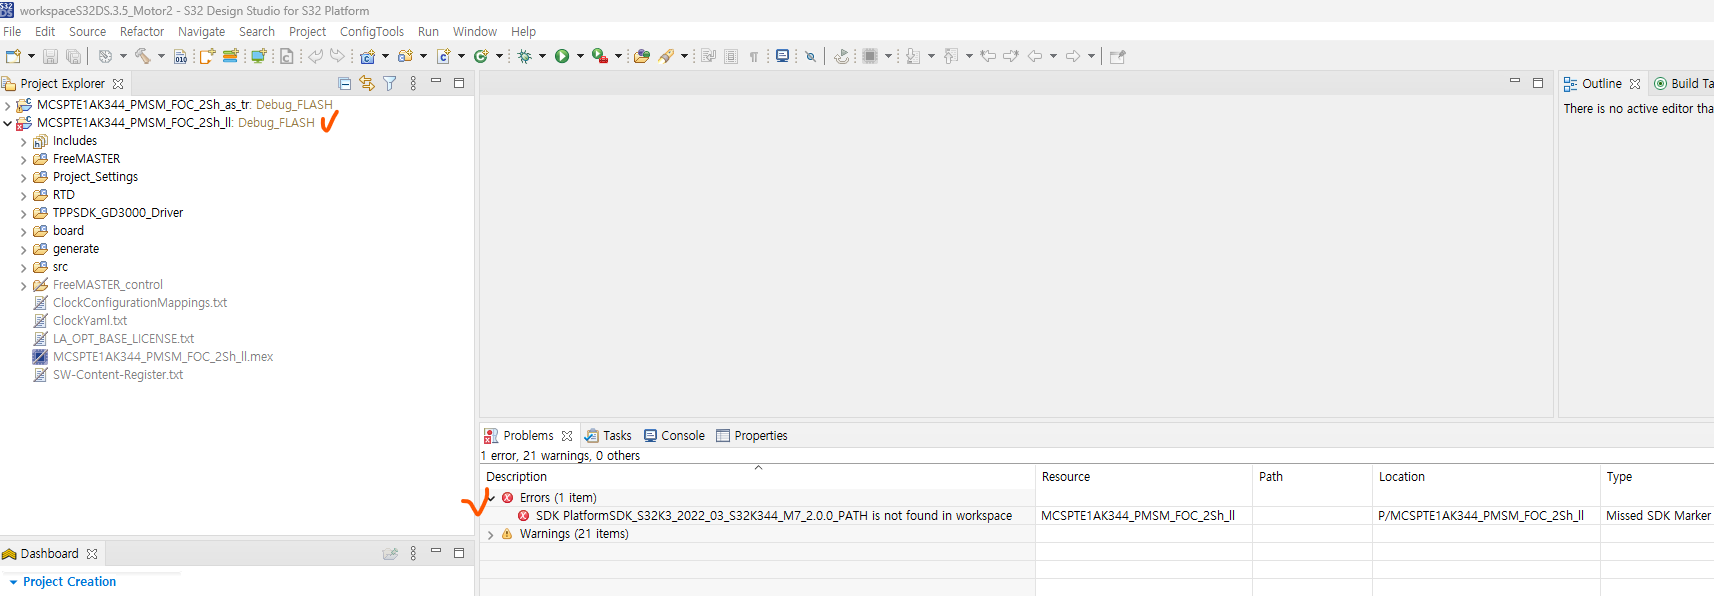Click the Skip All Breakpoints icon
The image size is (1714, 596).
[810, 56]
